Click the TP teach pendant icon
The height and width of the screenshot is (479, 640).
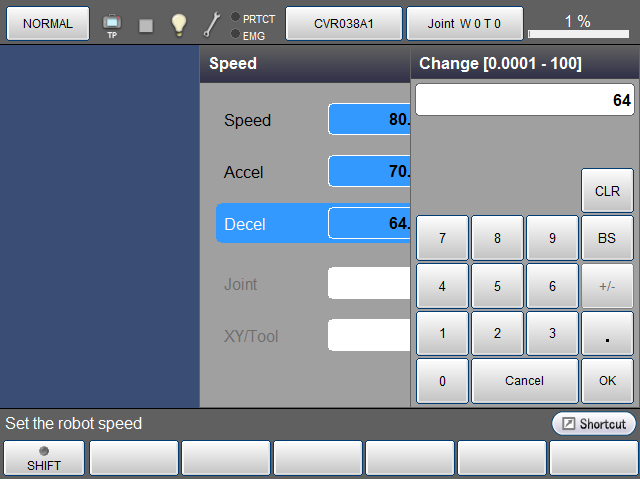click(x=112, y=24)
